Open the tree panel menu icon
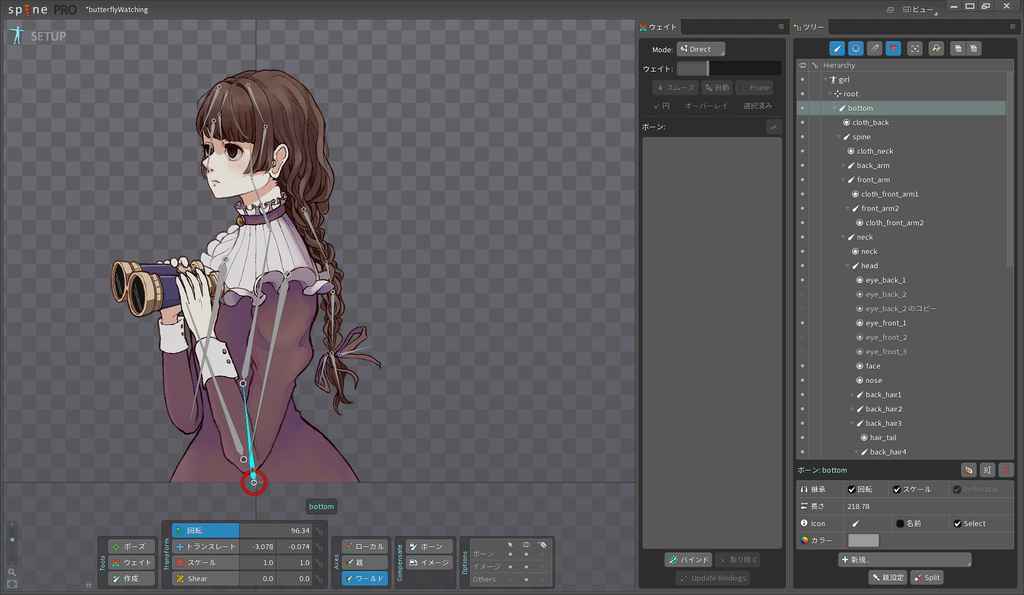1024x595 pixels. pyautogui.click(x=1012, y=27)
